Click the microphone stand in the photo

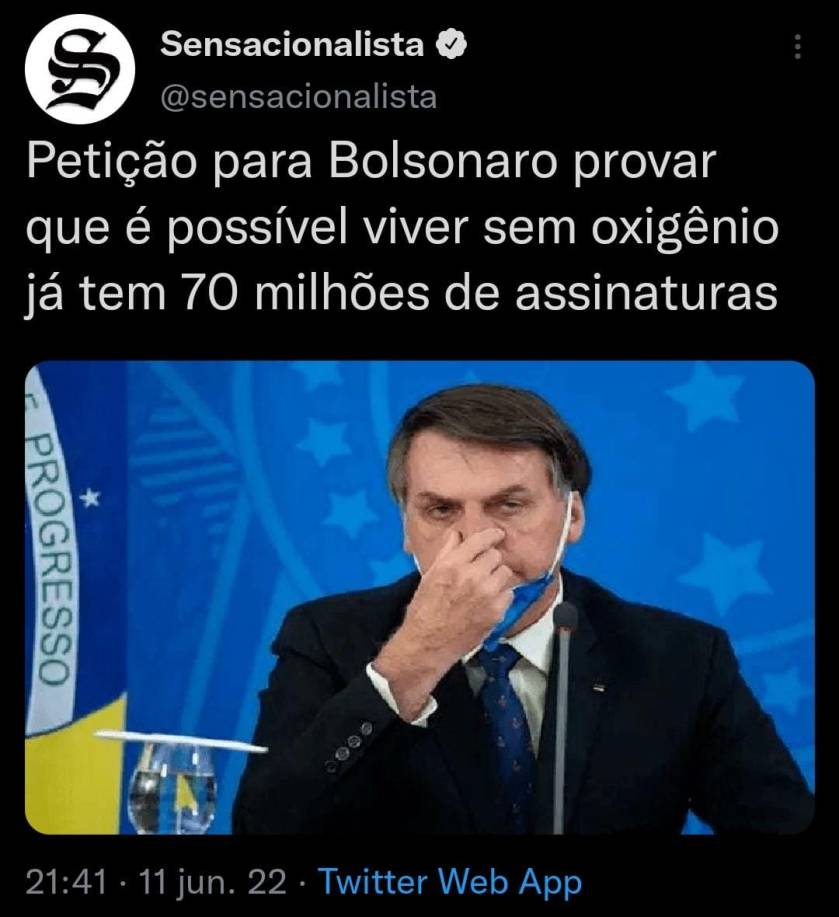(562, 719)
